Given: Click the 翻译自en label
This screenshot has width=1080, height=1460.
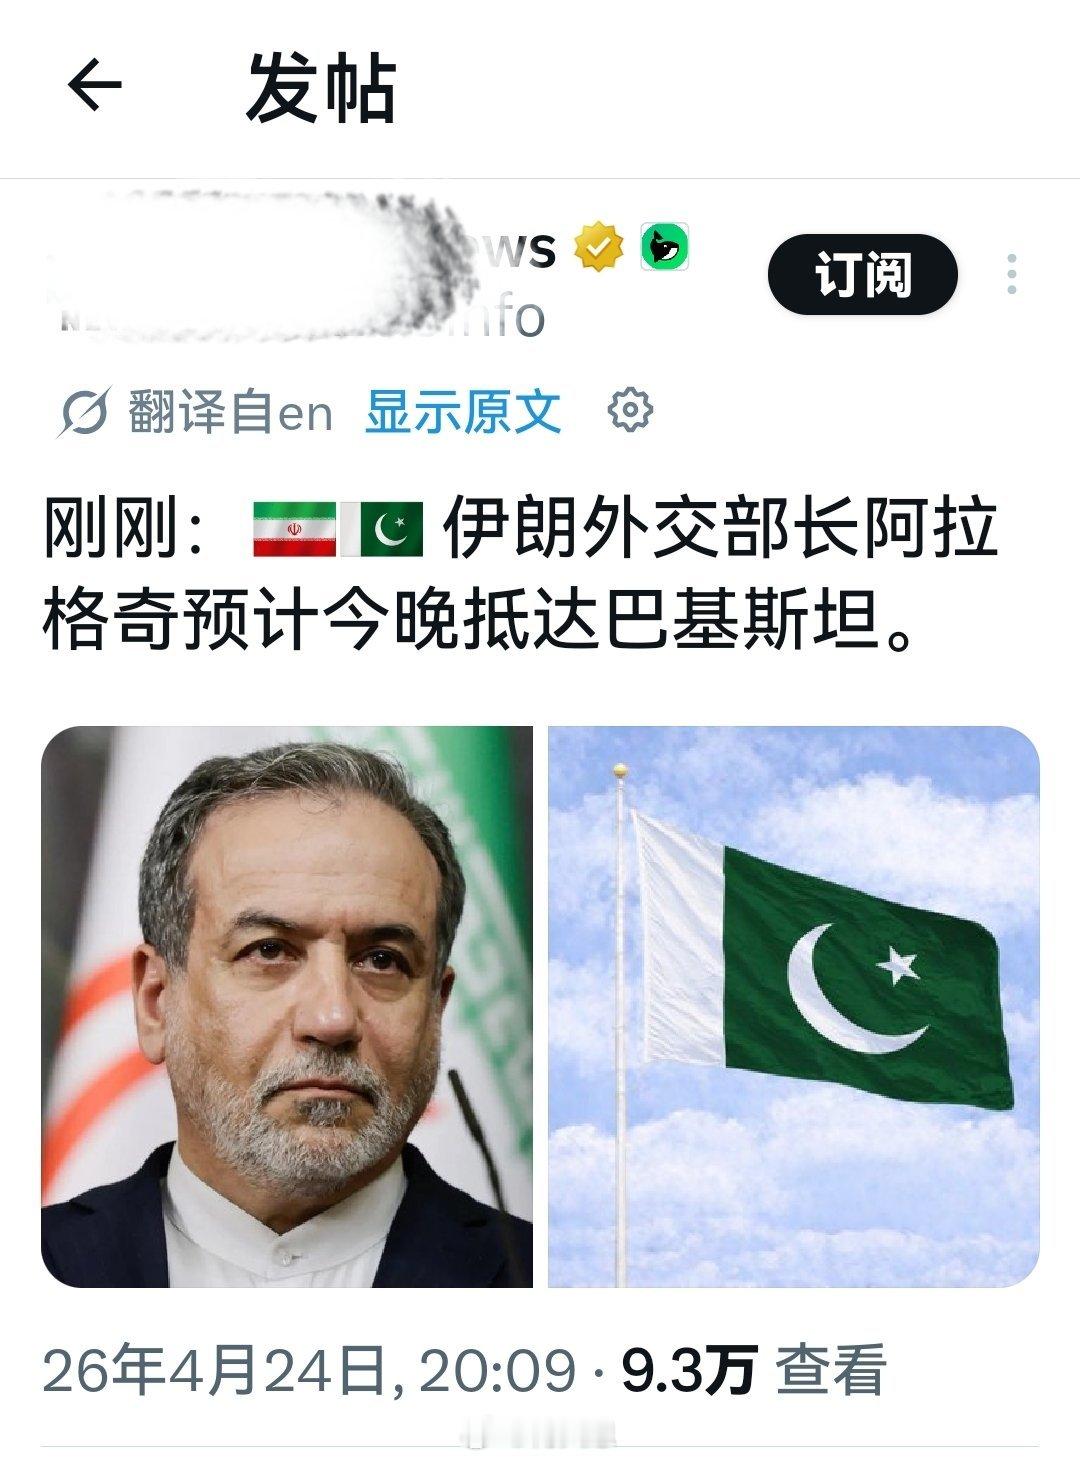Looking at the screenshot, I should click(230, 412).
